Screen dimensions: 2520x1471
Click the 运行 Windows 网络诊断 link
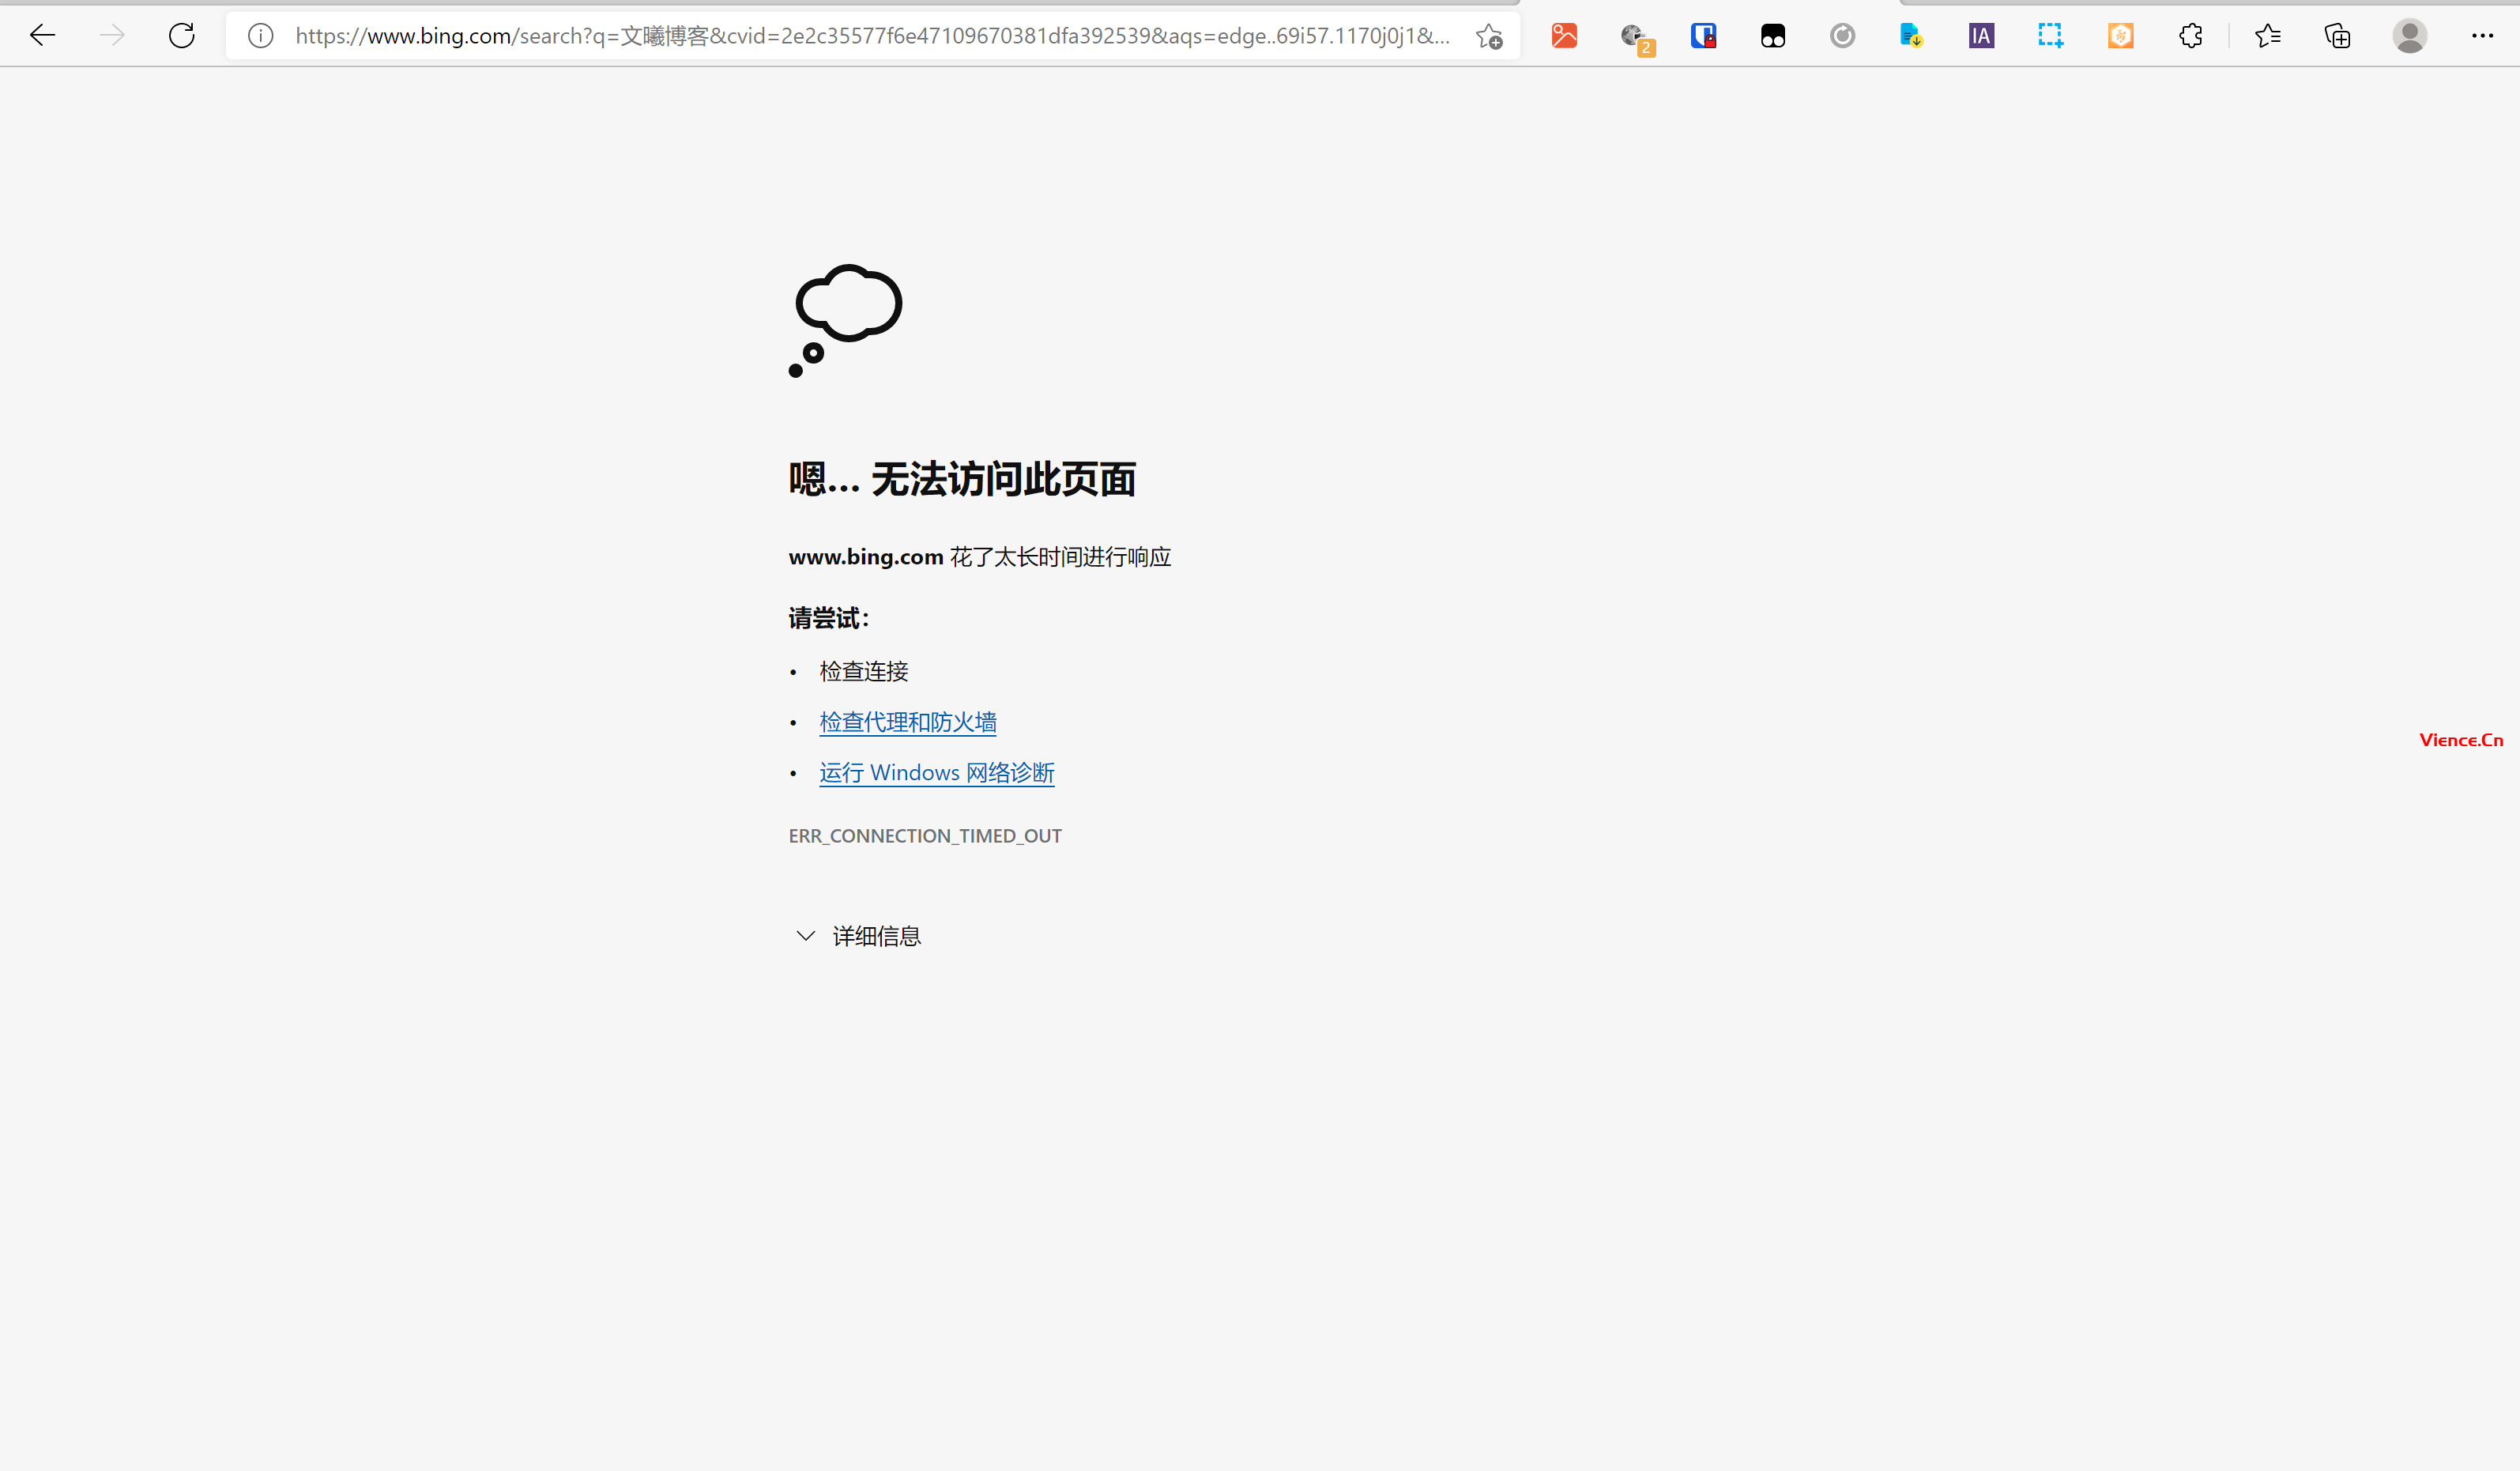(x=936, y=772)
